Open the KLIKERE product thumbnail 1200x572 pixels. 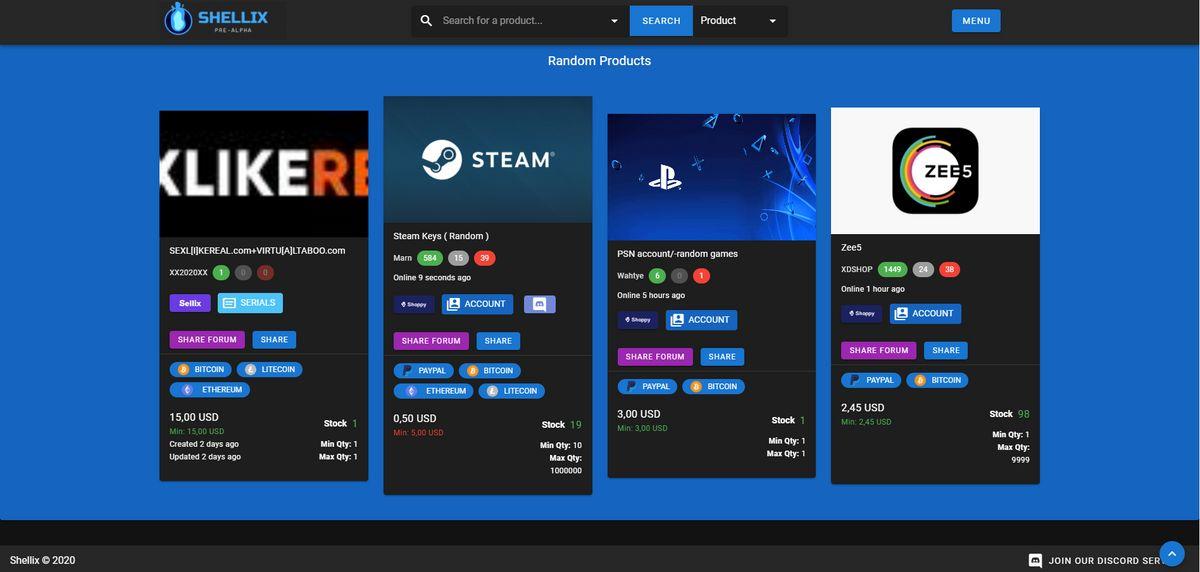[264, 173]
